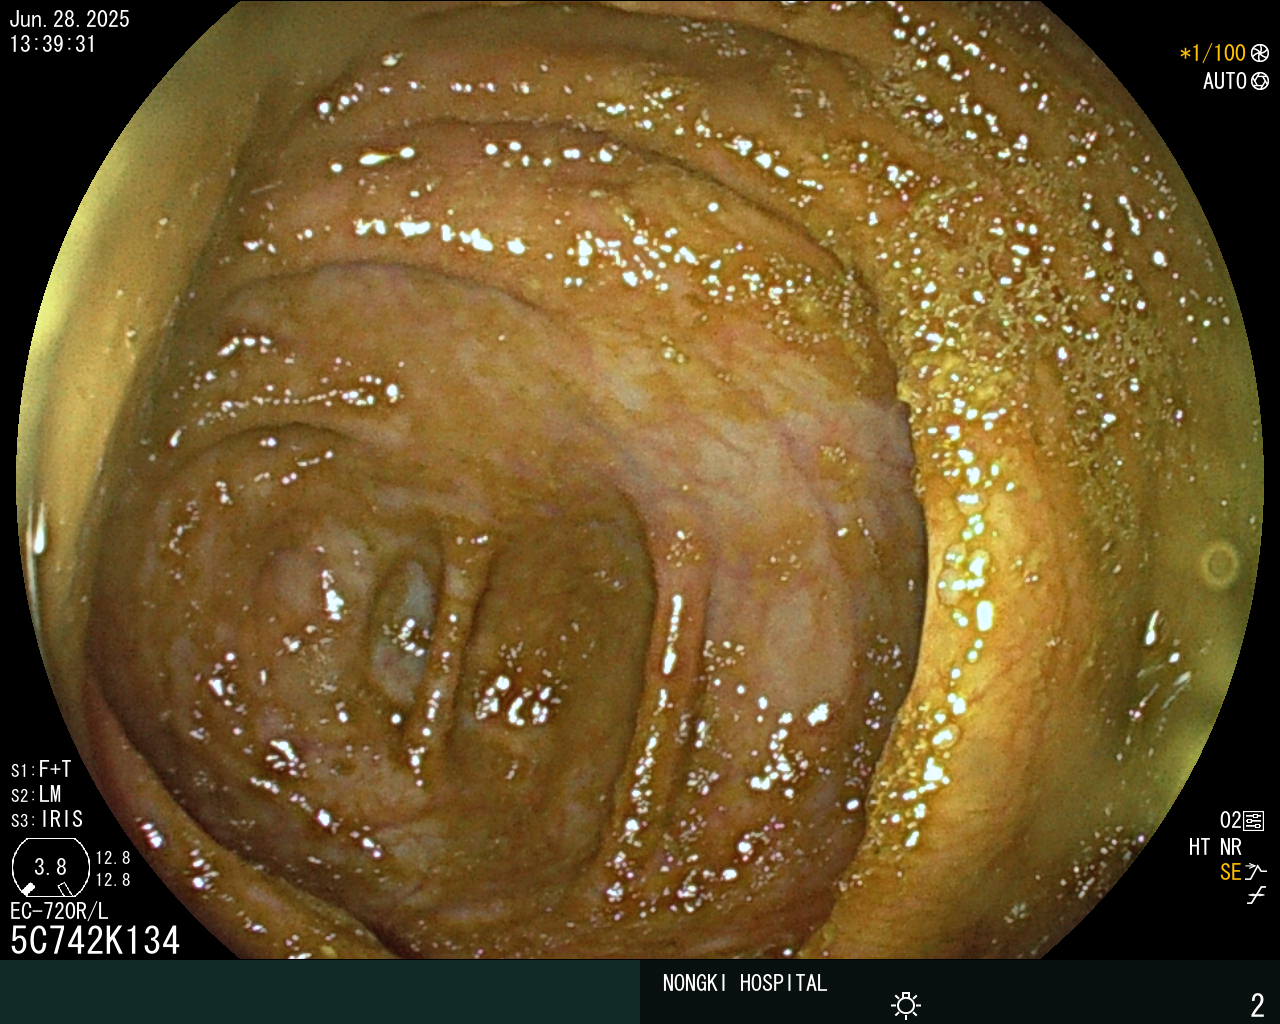Click the iris aperture icon beside AUTO
The image size is (1280, 1024).
pos(1260,81)
